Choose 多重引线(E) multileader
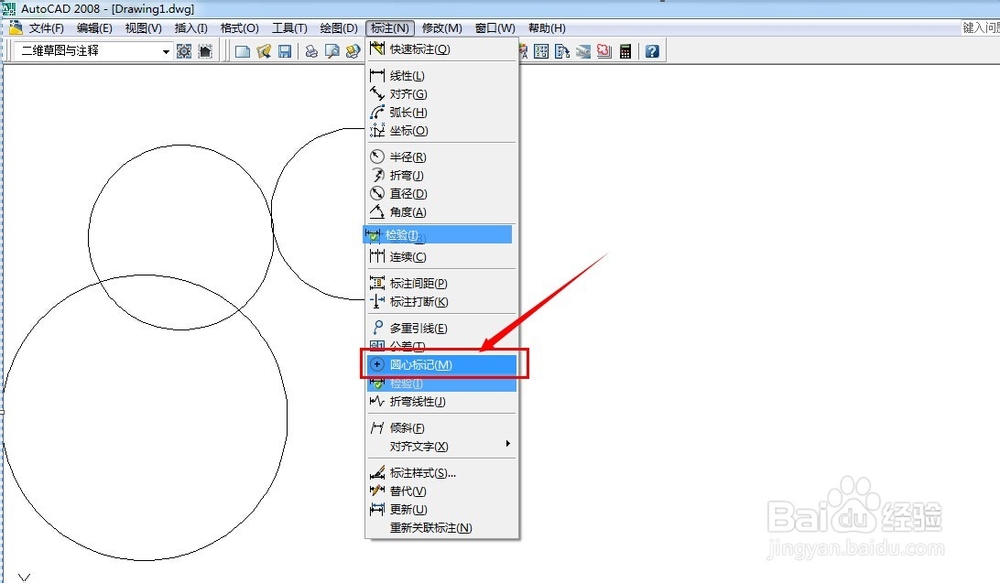The width and height of the screenshot is (1000, 583). [x=441, y=328]
